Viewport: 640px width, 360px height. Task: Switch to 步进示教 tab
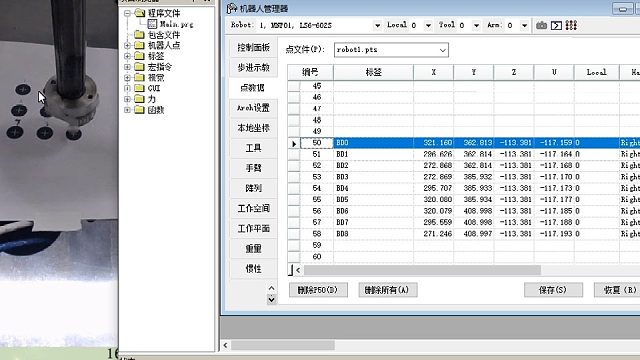pyautogui.click(x=253, y=68)
